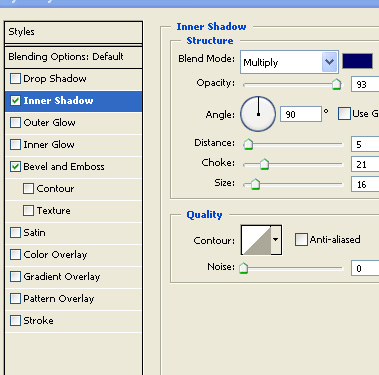This screenshot has height=375, width=379.
Task: Open the Bevel and Emboss settings label
Action: click(64, 167)
